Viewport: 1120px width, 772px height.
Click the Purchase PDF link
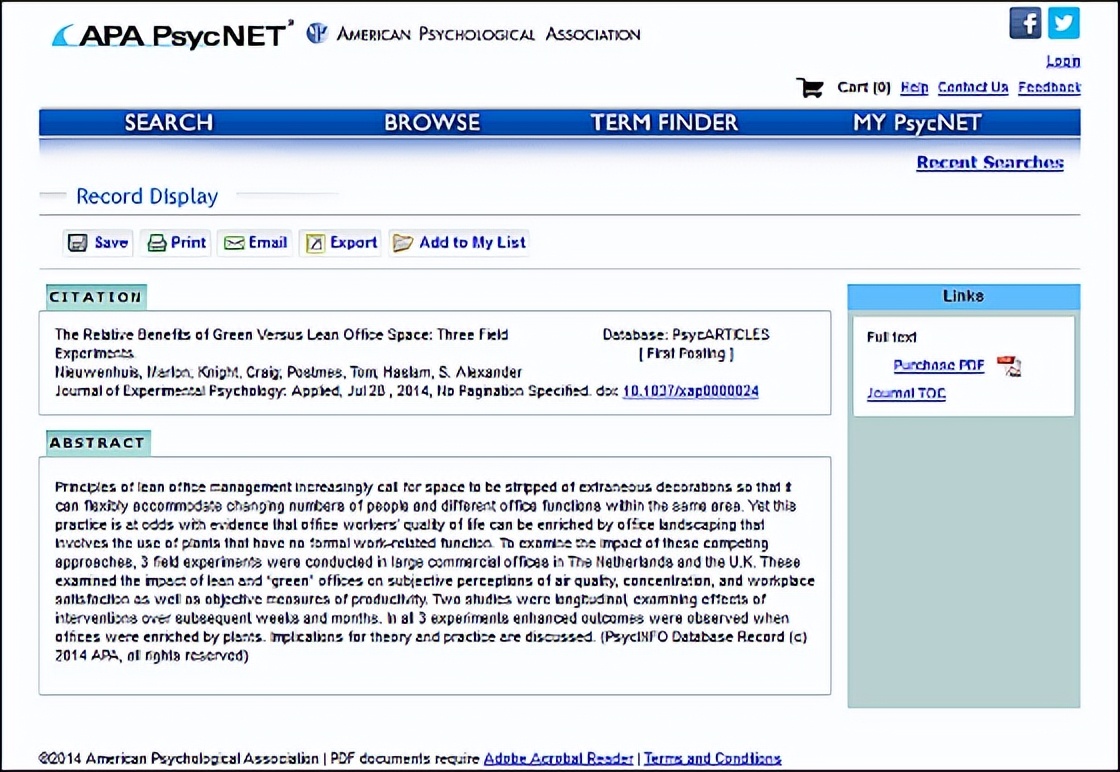click(939, 366)
